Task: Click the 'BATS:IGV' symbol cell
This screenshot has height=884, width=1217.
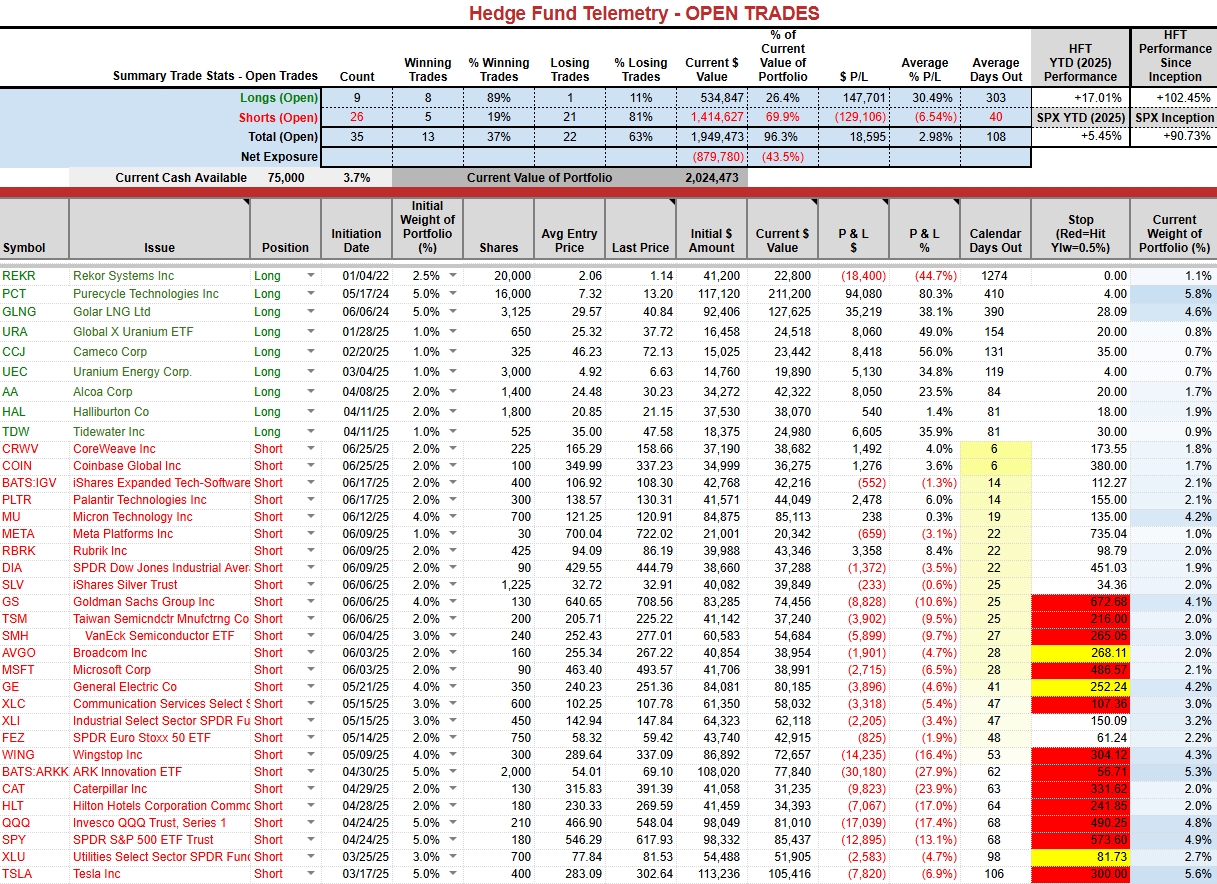Action: (34, 483)
